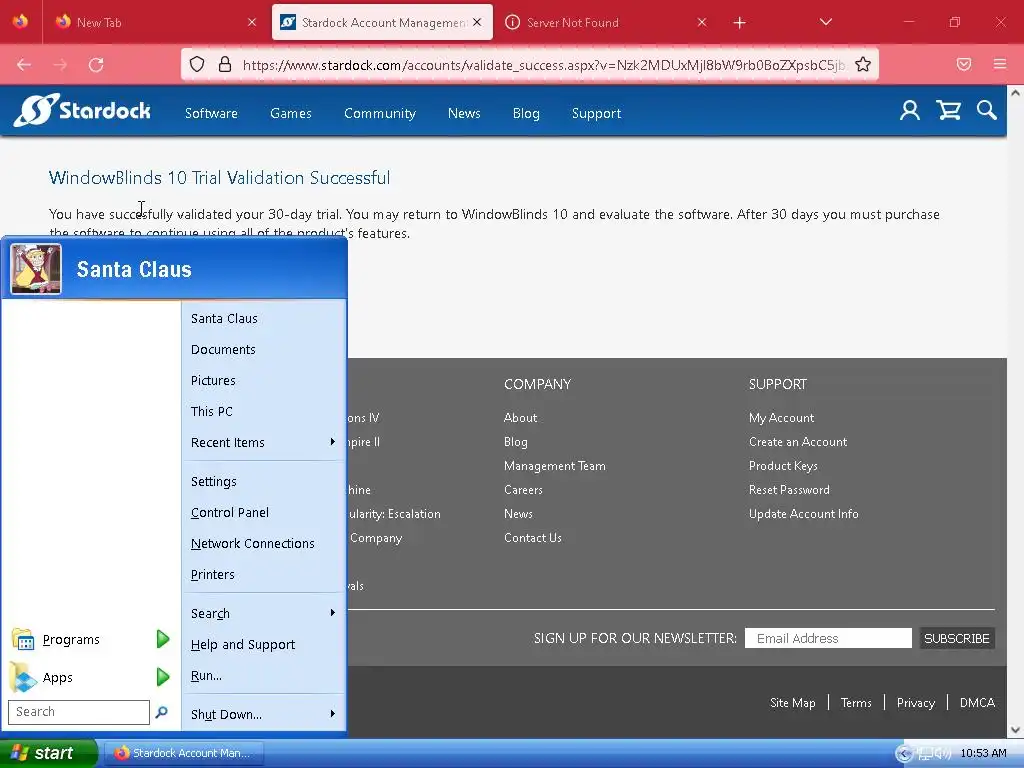Click the newsletter Email Address field
The height and width of the screenshot is (768, 1024).
[828, 638]
